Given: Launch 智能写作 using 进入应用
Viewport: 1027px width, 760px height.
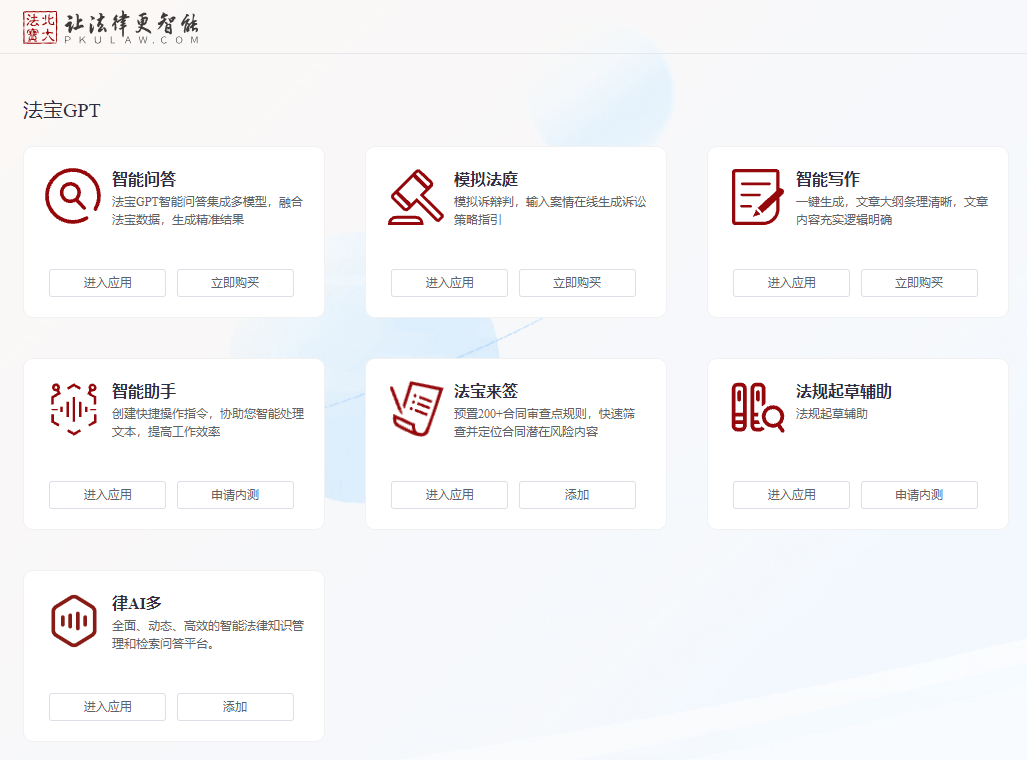Looking at the screenshot, I should (791, 283).
